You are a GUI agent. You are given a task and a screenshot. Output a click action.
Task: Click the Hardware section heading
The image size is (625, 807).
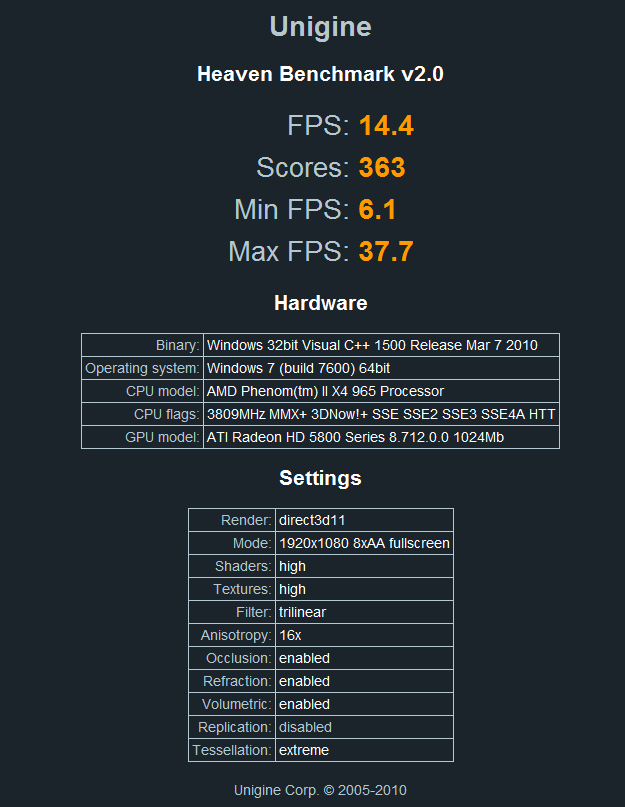tap(320, 303)
